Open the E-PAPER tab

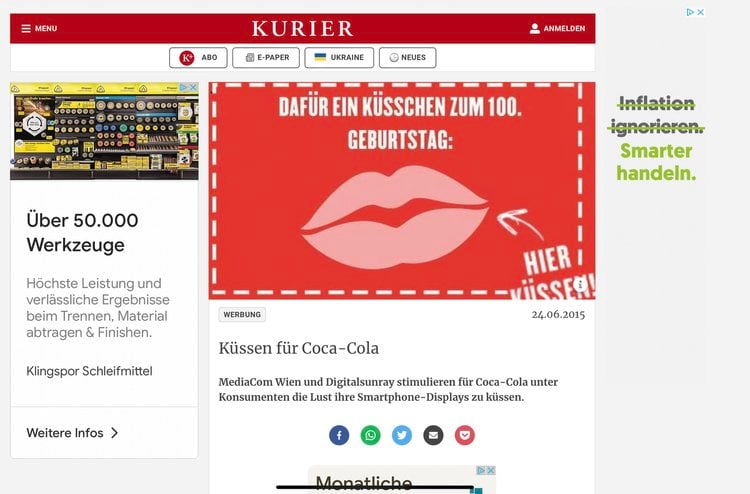pyautogui.click(x=266, y=57)
